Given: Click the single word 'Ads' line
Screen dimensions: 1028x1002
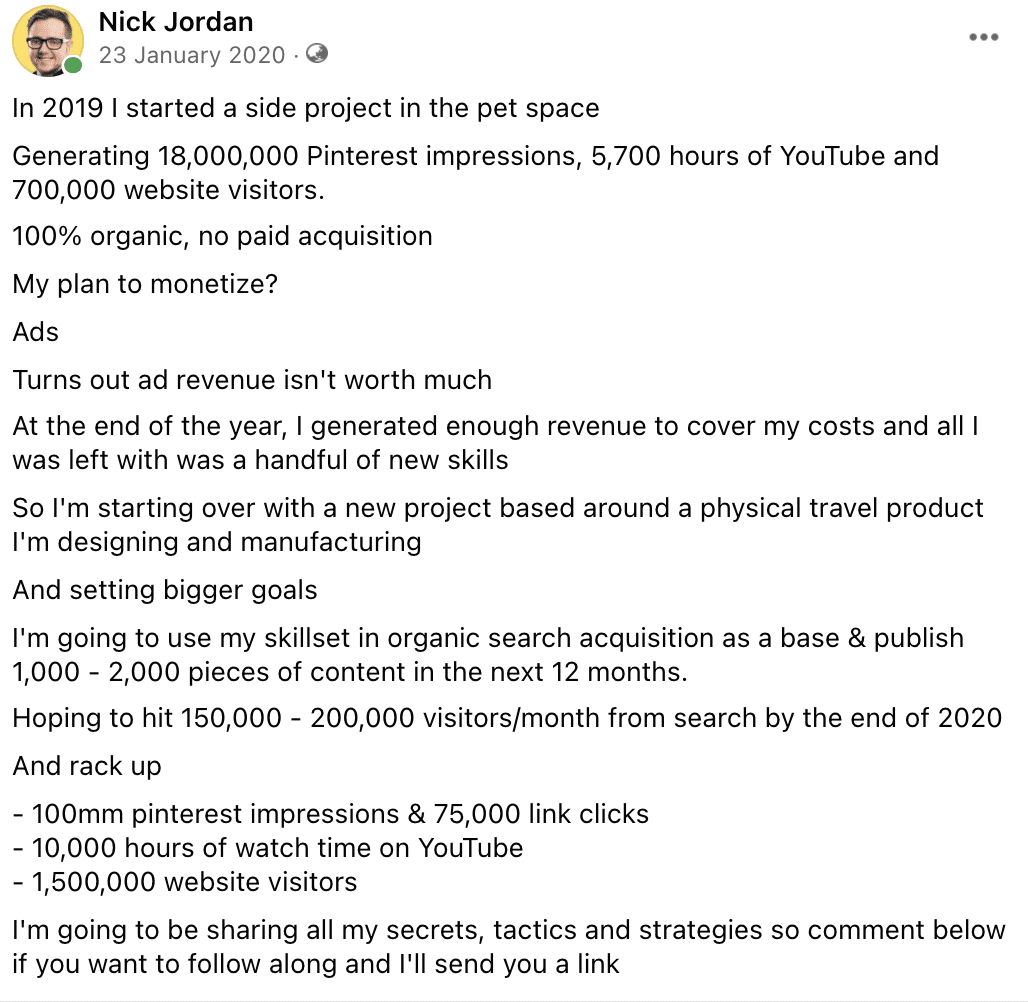Looking at the screenshot, I should [35, 332].
